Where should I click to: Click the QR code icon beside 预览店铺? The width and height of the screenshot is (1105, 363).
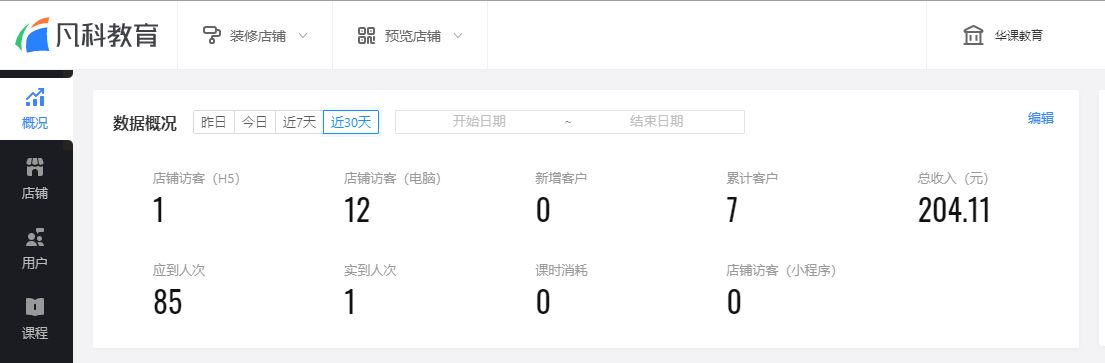pos(366,35)
